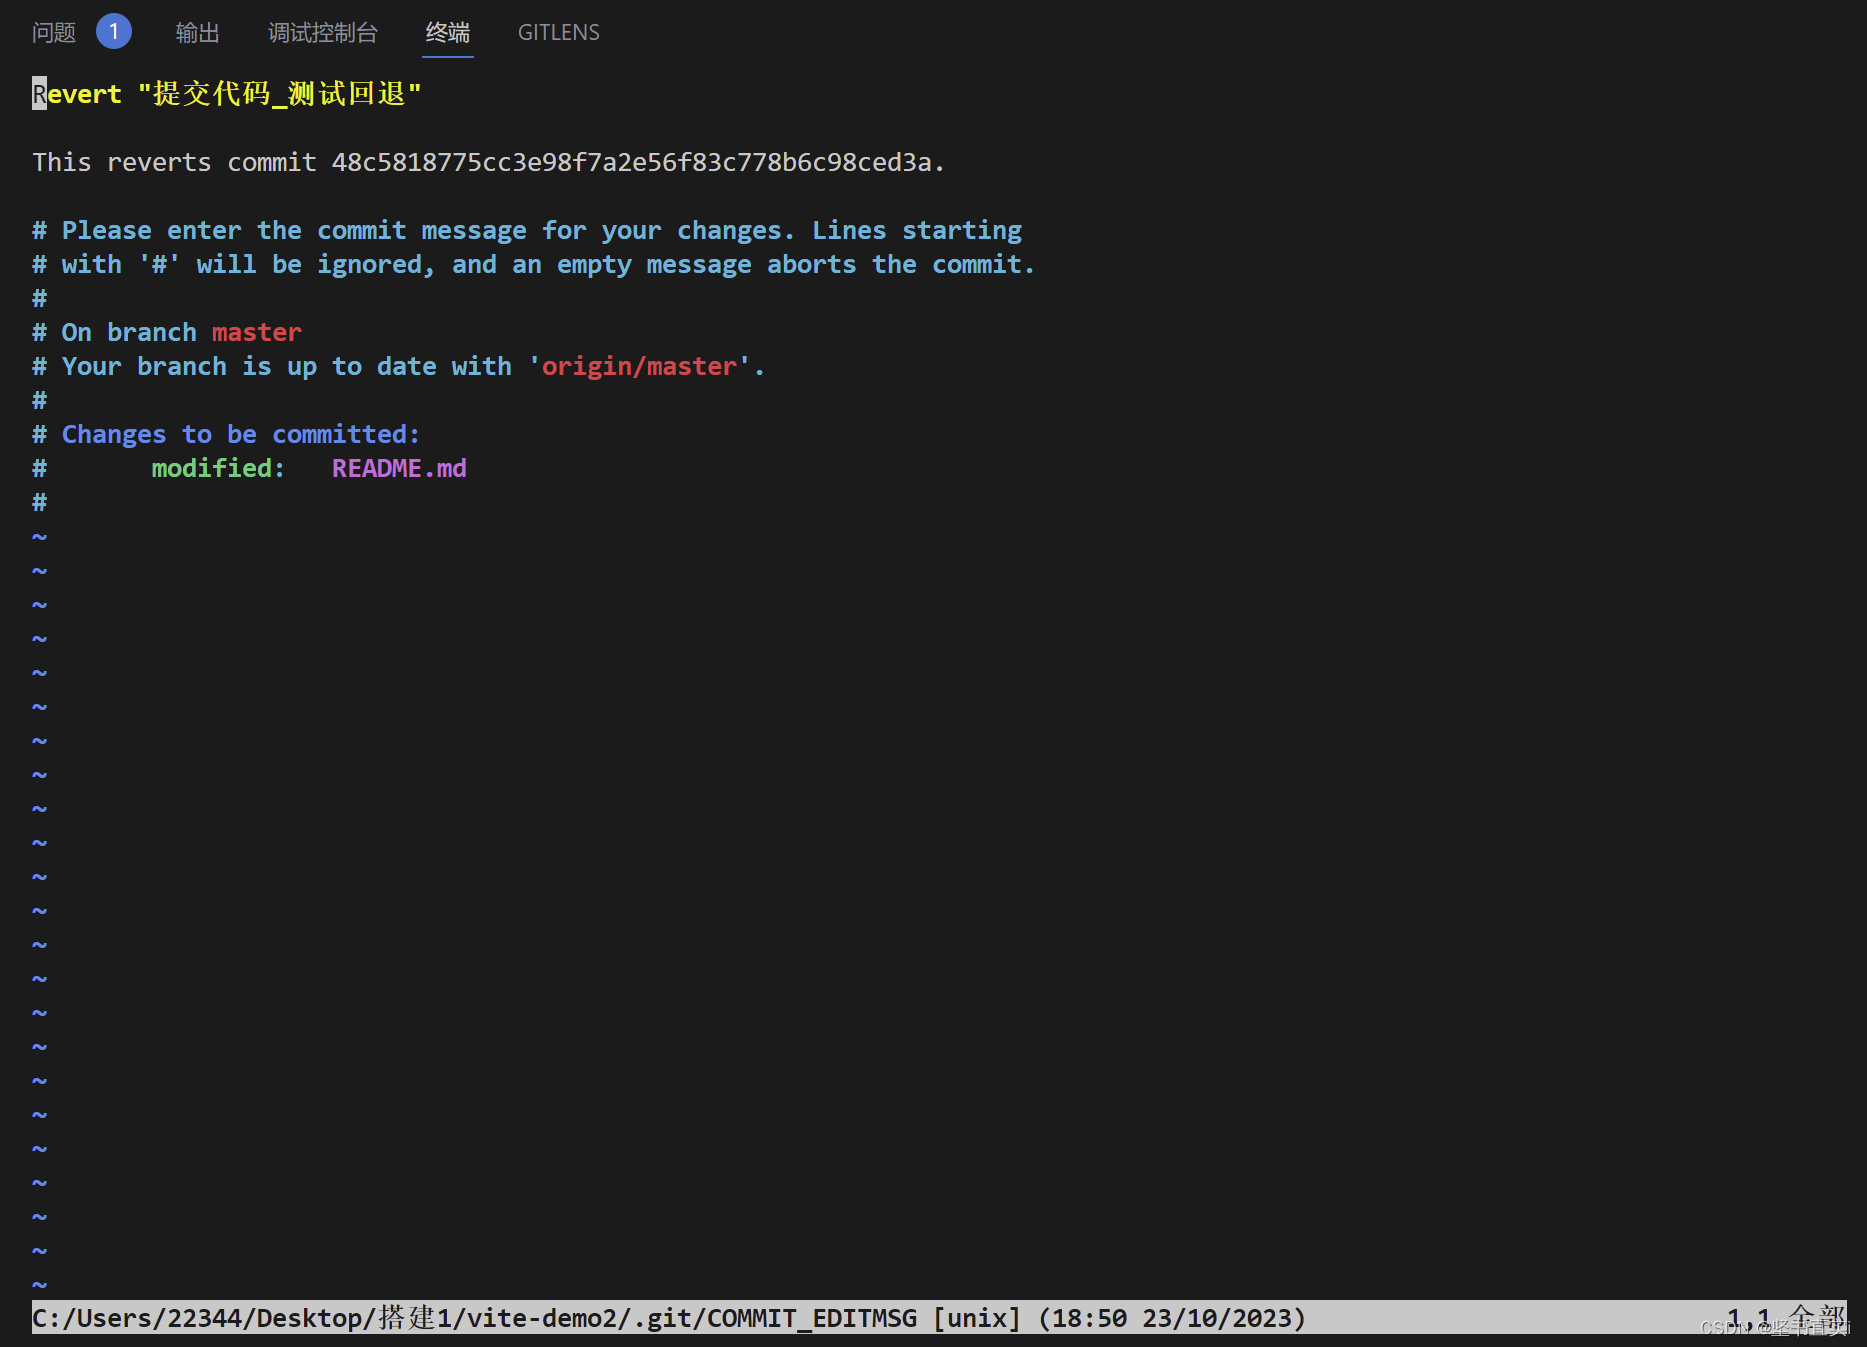Screen dimensions: 1867x1347
Task: Click the COMMIT_EDITMSG file path in status line
Action: [475, 1318]
